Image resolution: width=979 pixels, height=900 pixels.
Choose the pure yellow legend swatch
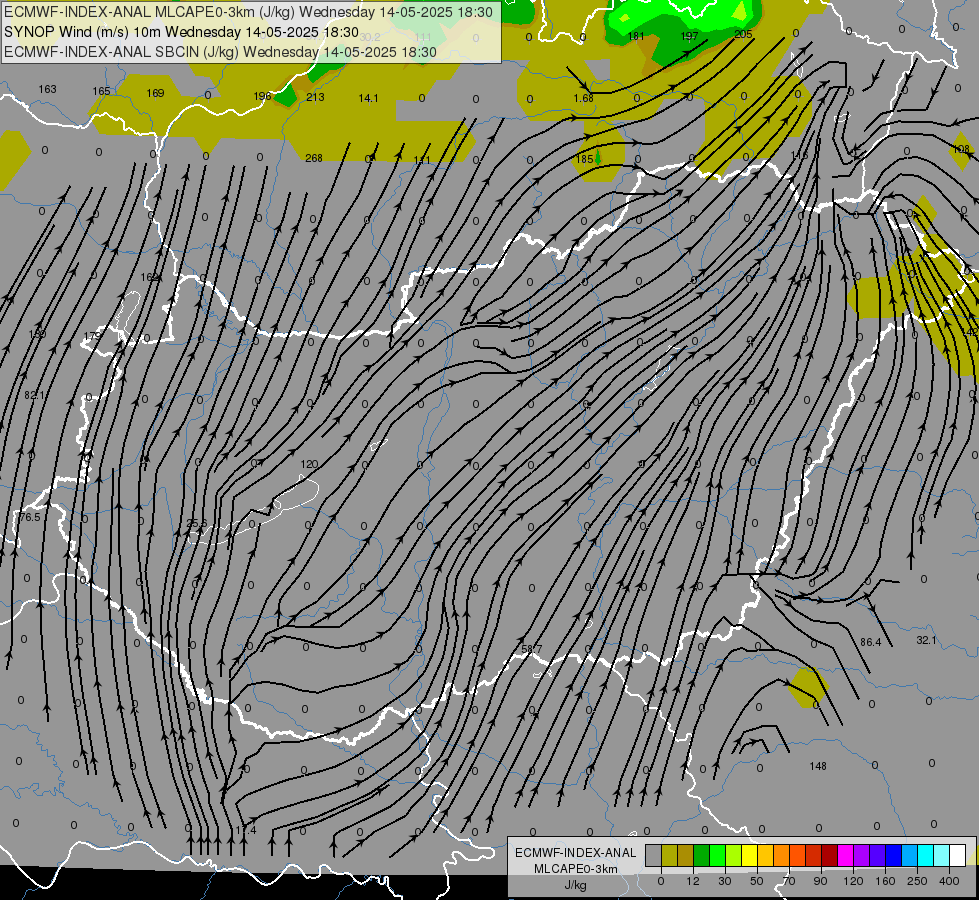pyautogui.click(x=750, y=855)
